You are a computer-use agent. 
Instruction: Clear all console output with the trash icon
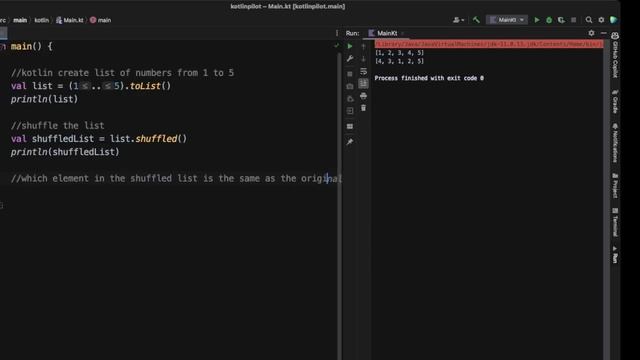pos(363,108)
